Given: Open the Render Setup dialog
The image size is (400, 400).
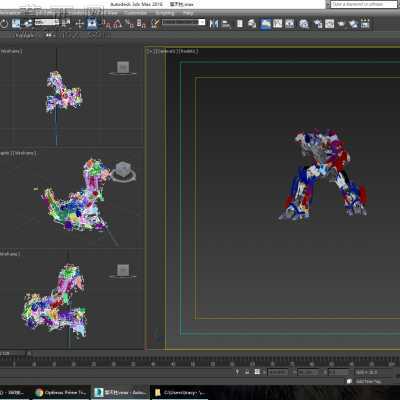Looking at the screenshot, I should [317, 24].
